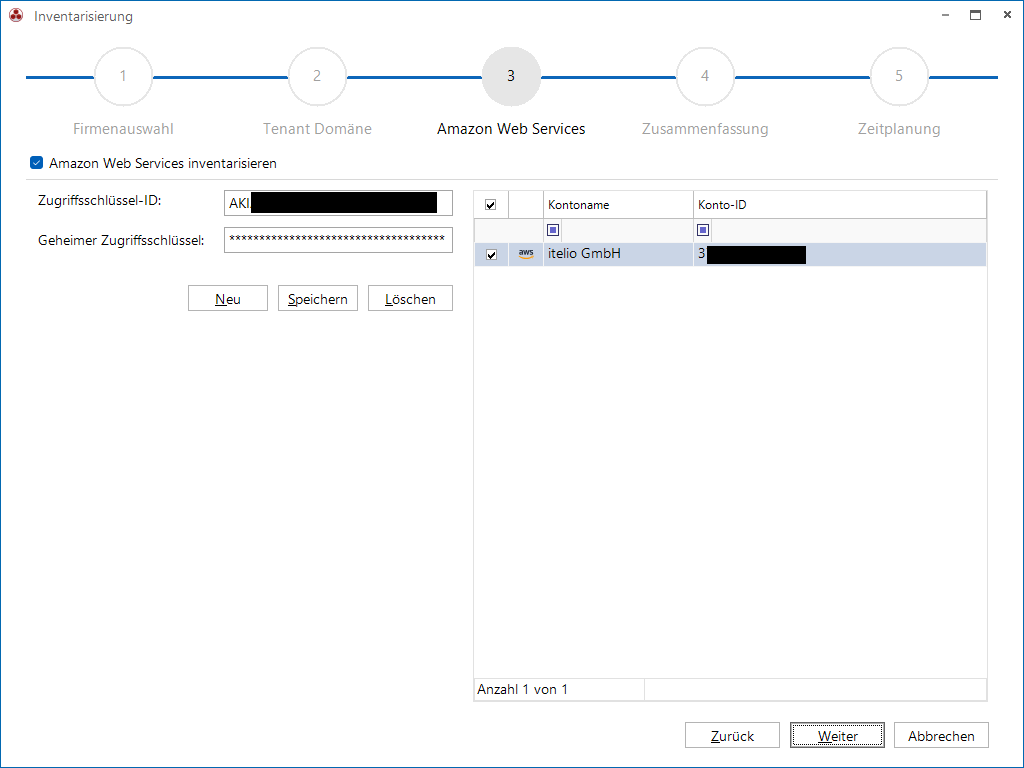
Task: Sort by the Kontoname column header
Action: click(618, 205)
